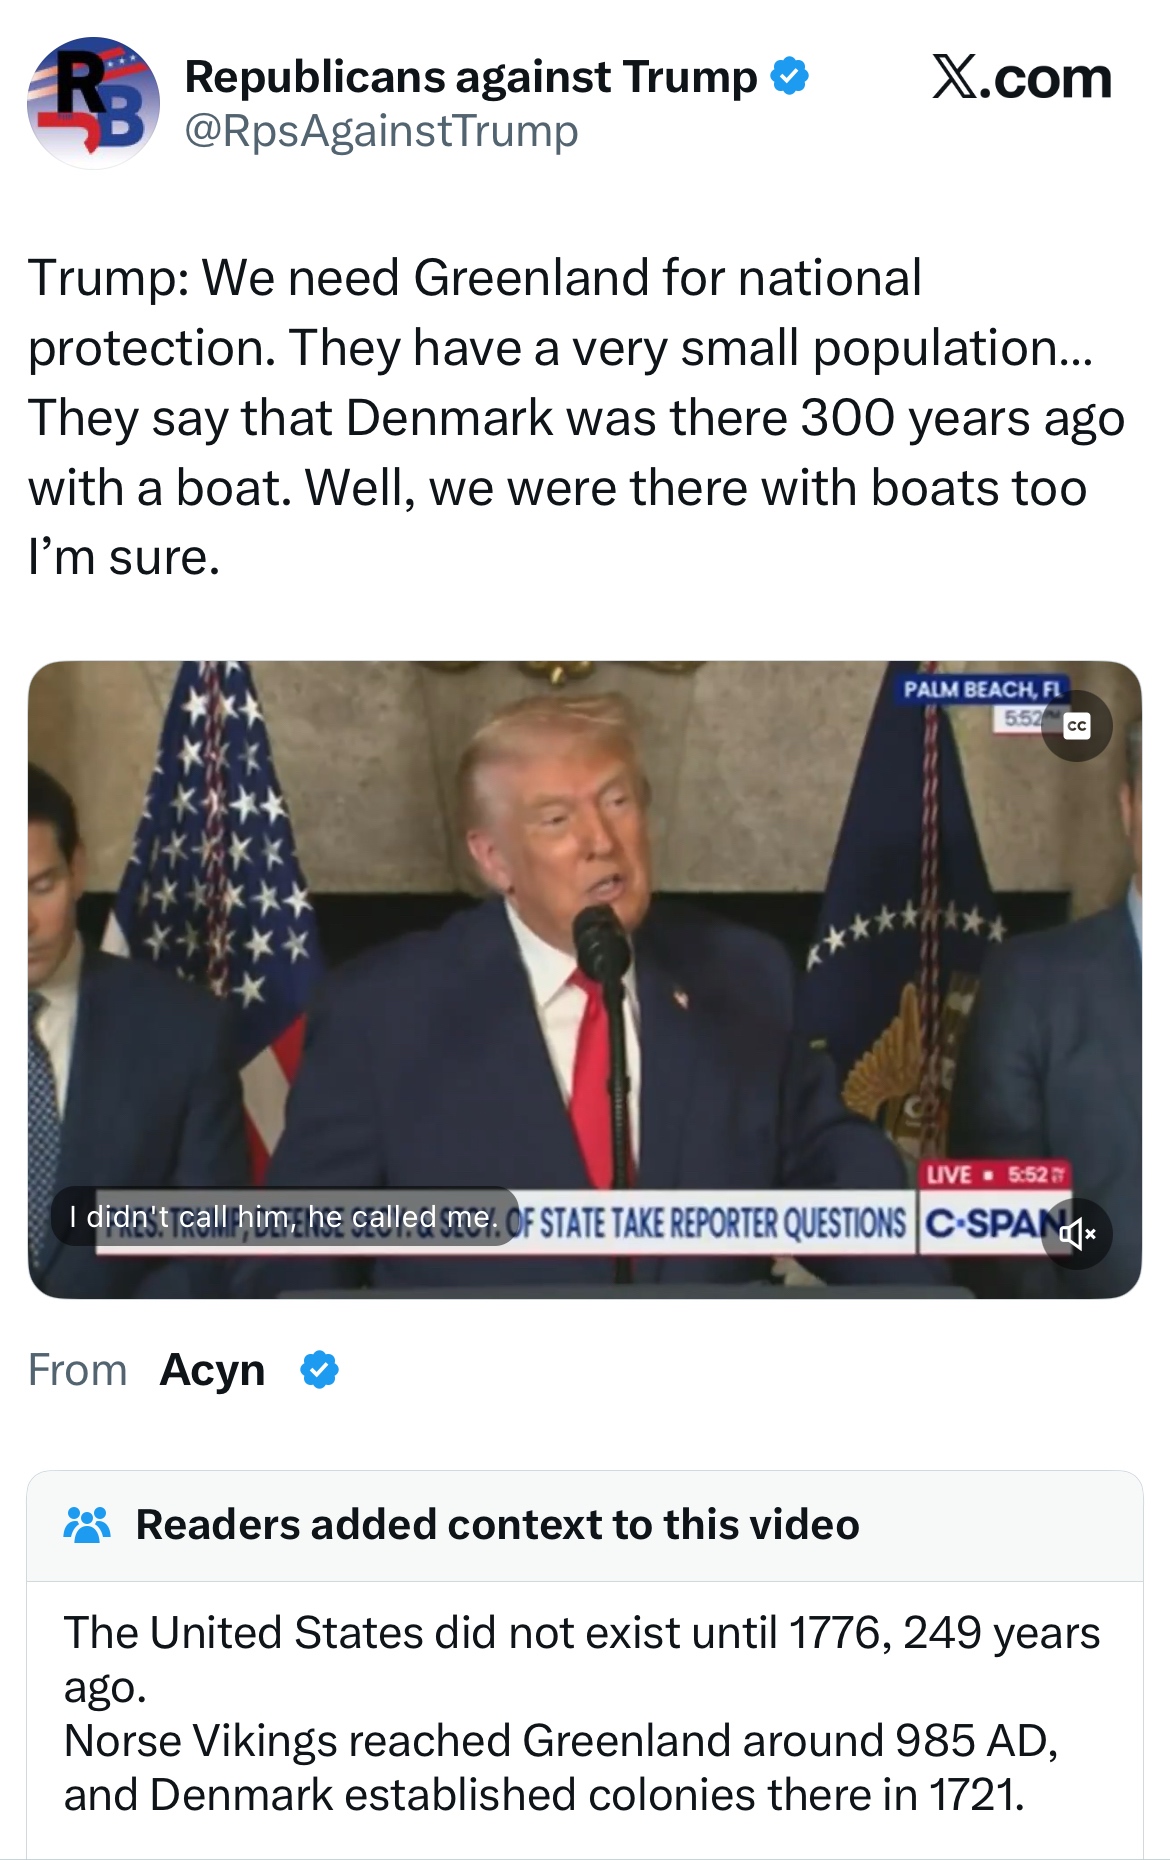Toggle closed captions with the CC button
The height and width of the screenshot is (1860, 1170).
pos(1077,726)
